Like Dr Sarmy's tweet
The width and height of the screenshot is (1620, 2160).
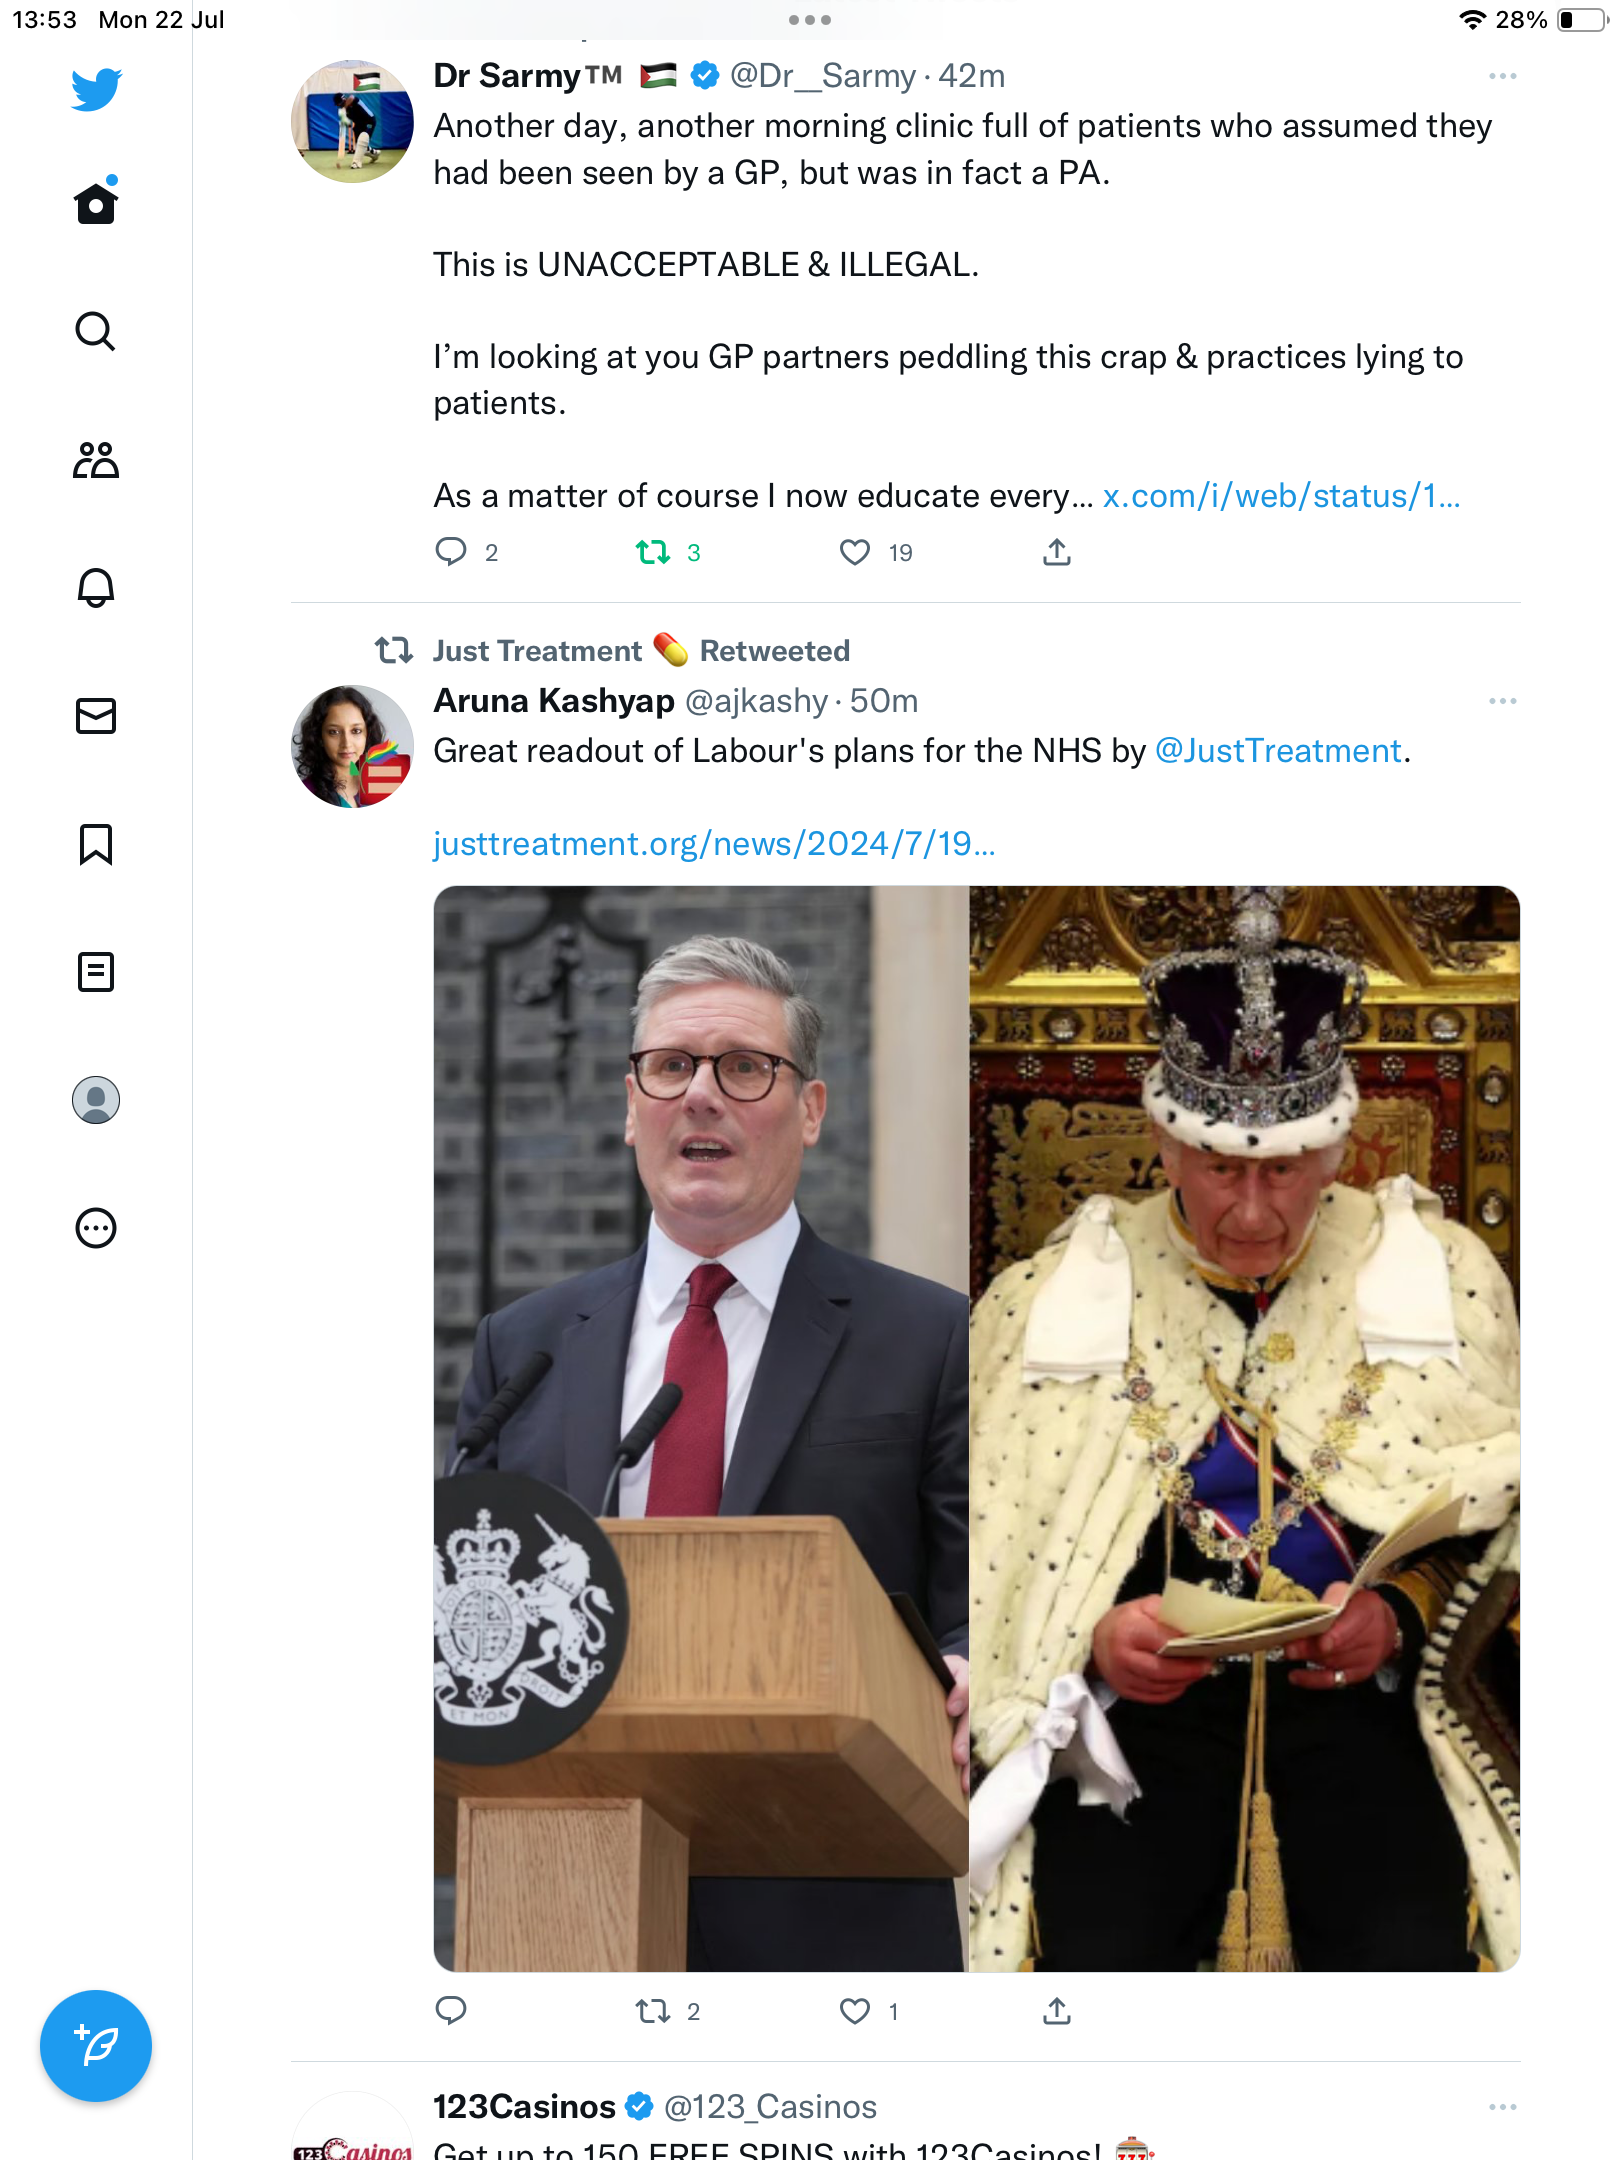pos(855,552)
